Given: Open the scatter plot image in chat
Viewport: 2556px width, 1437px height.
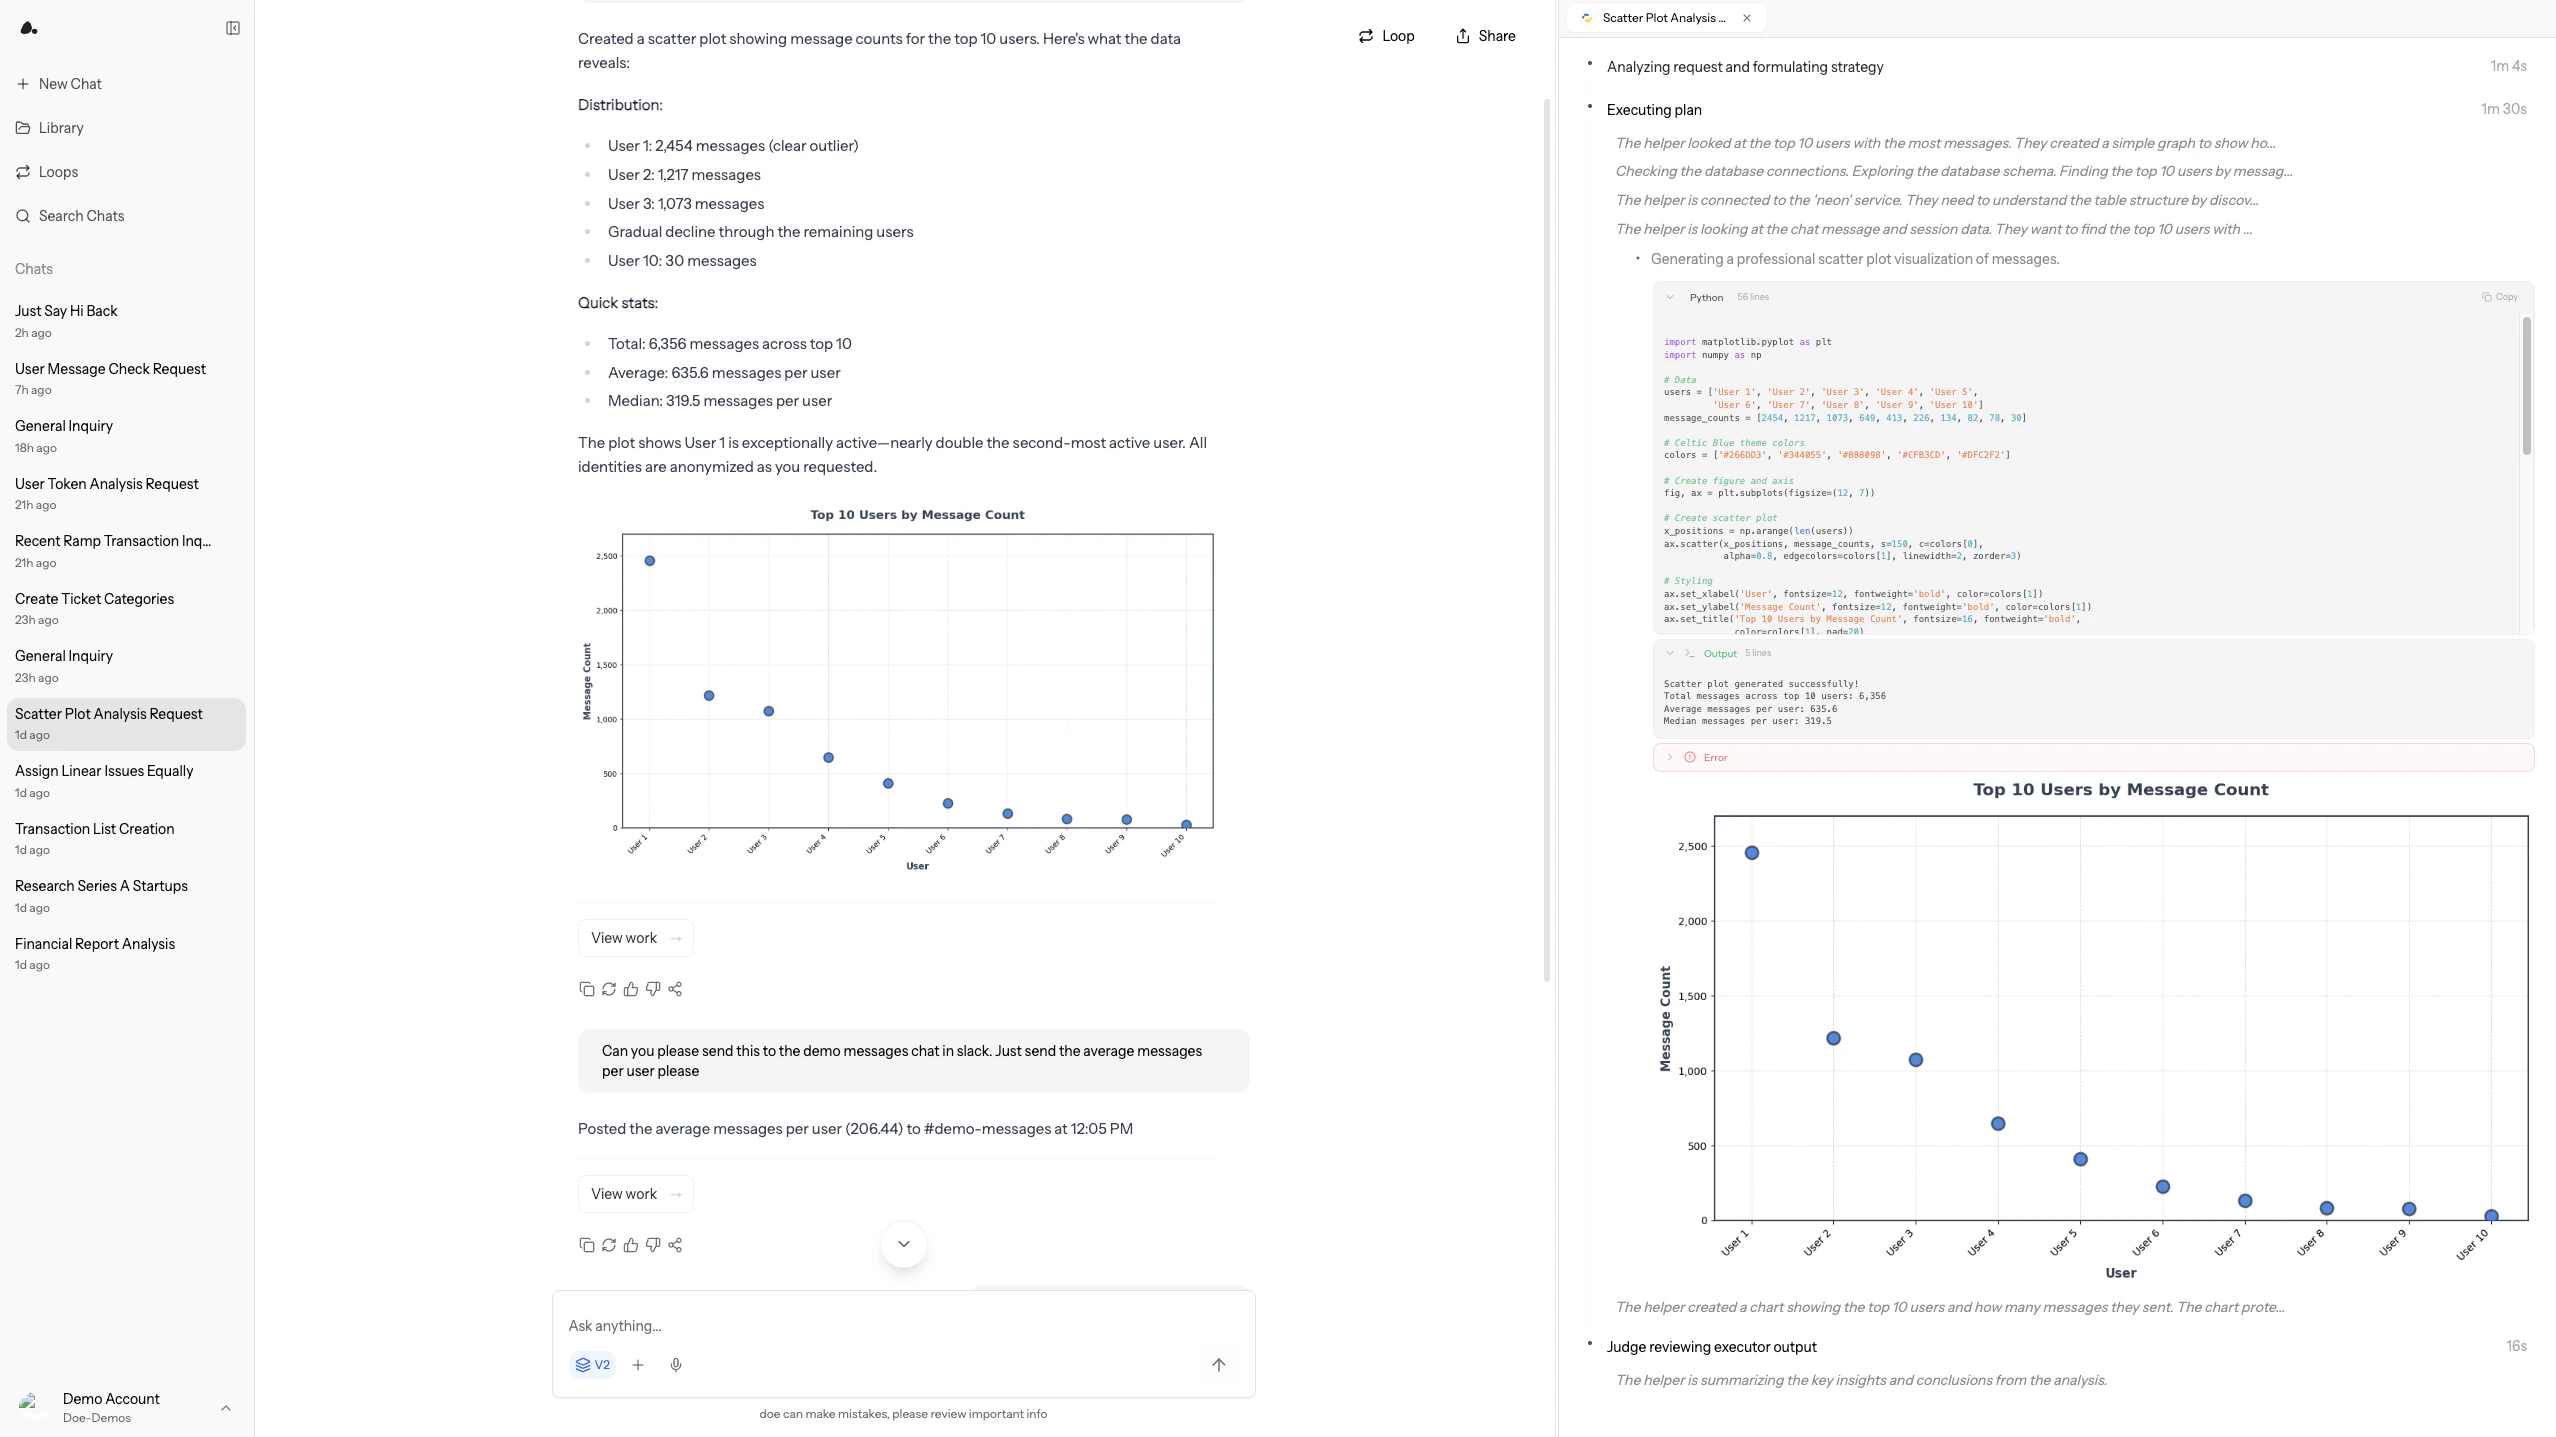Looking at the screenshot, I should coord(897,690).
